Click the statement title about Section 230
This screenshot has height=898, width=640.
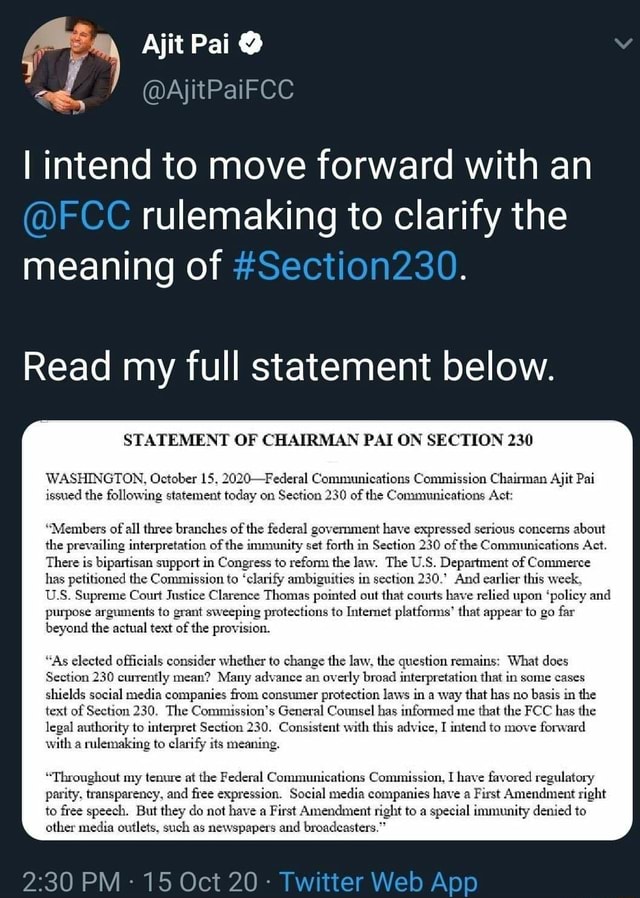[x=327, y=440]
